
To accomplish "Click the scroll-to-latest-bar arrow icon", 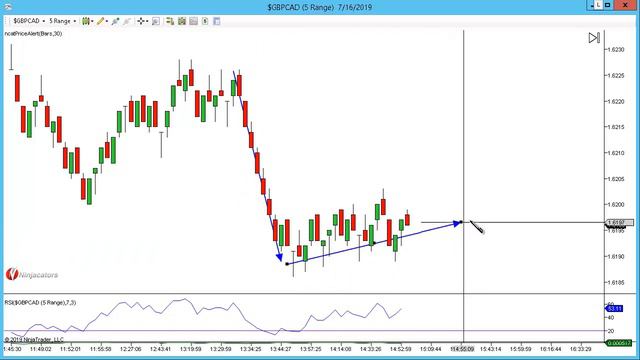I will coord(594,38).
